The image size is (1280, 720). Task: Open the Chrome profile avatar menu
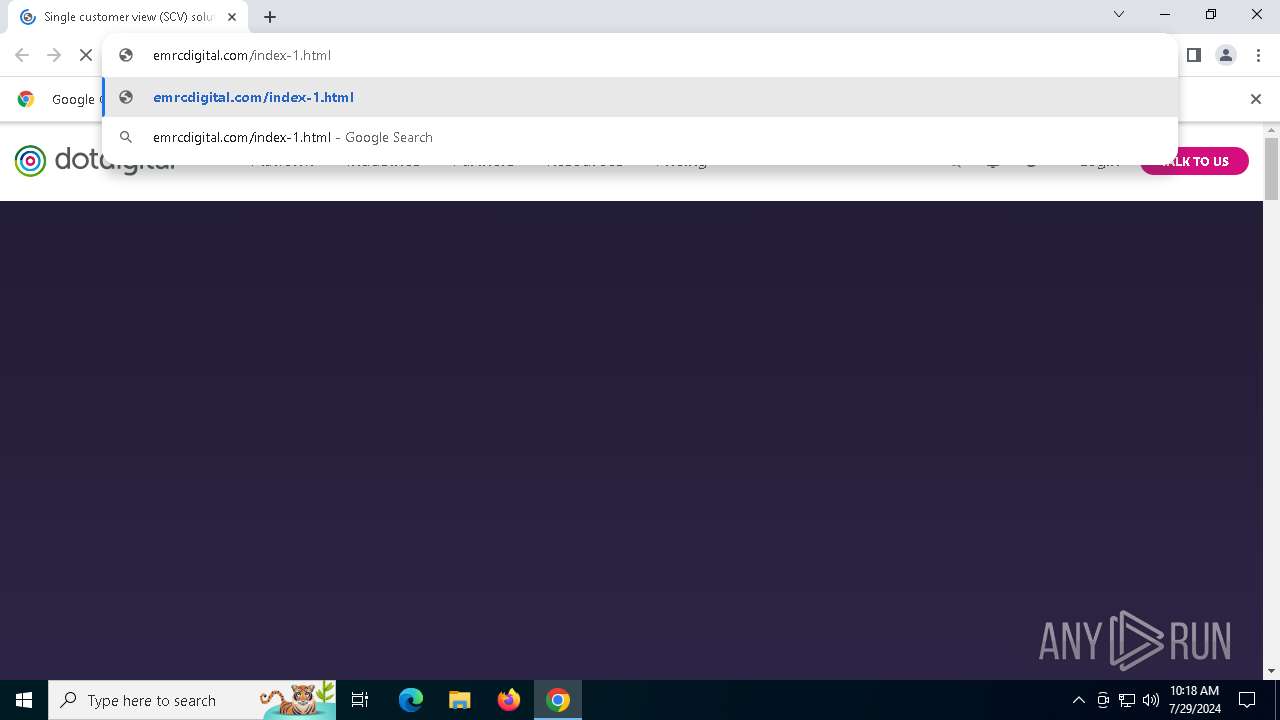pos(1226,55)
